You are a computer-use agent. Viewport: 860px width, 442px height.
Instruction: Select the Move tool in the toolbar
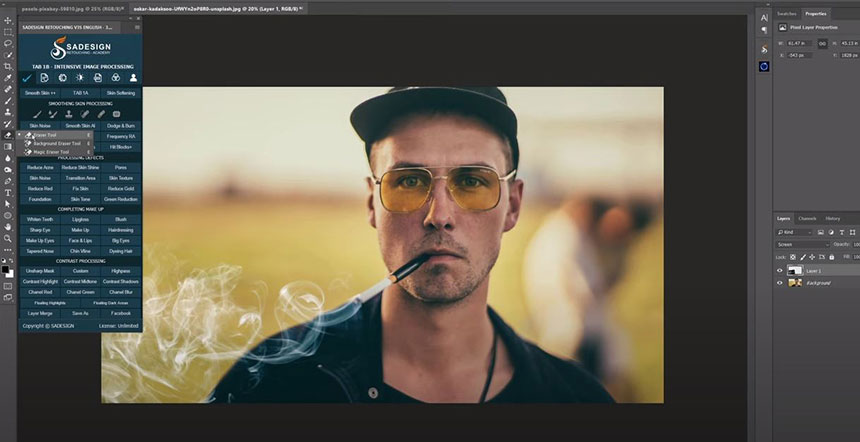point(8,20)
